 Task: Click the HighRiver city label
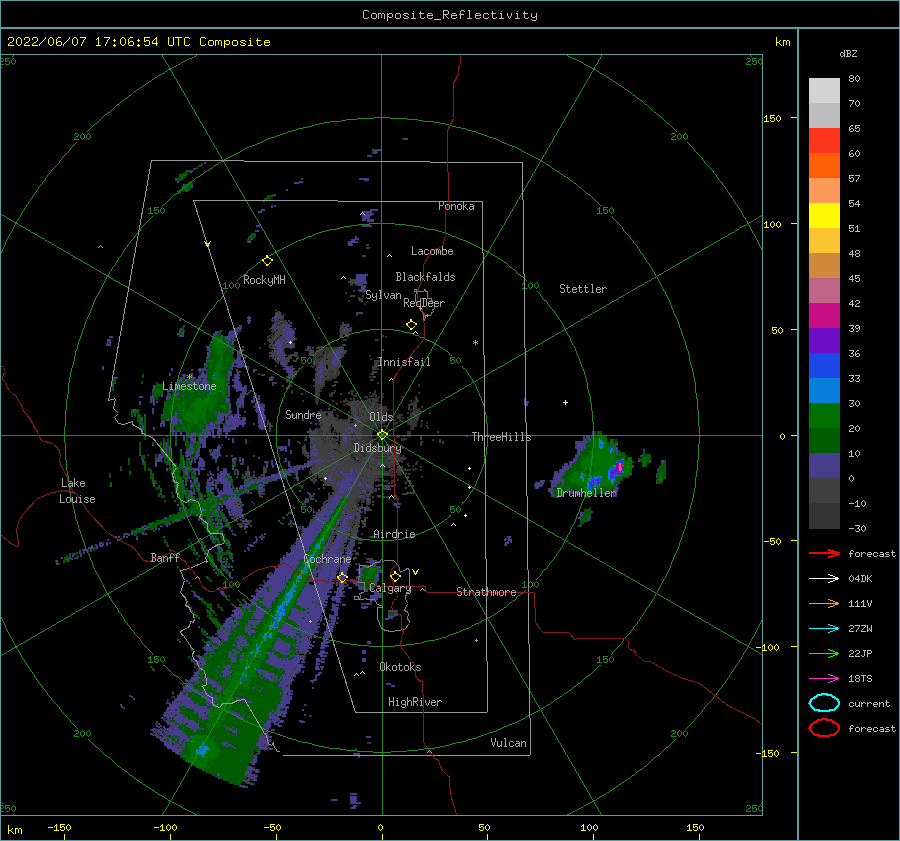pos(415,702)
